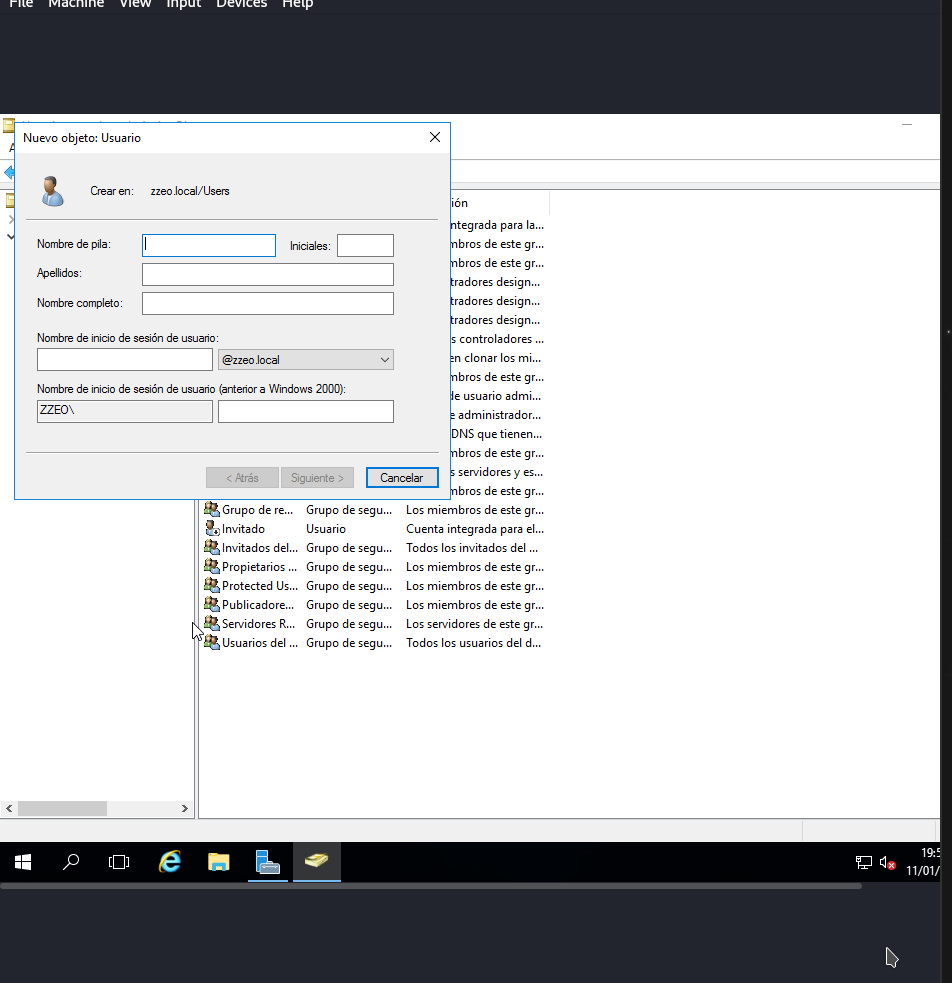Screen dimensions: 952x983
Task: Click 'DNS que tienen...' description text
Action: (x=496, y=434)
